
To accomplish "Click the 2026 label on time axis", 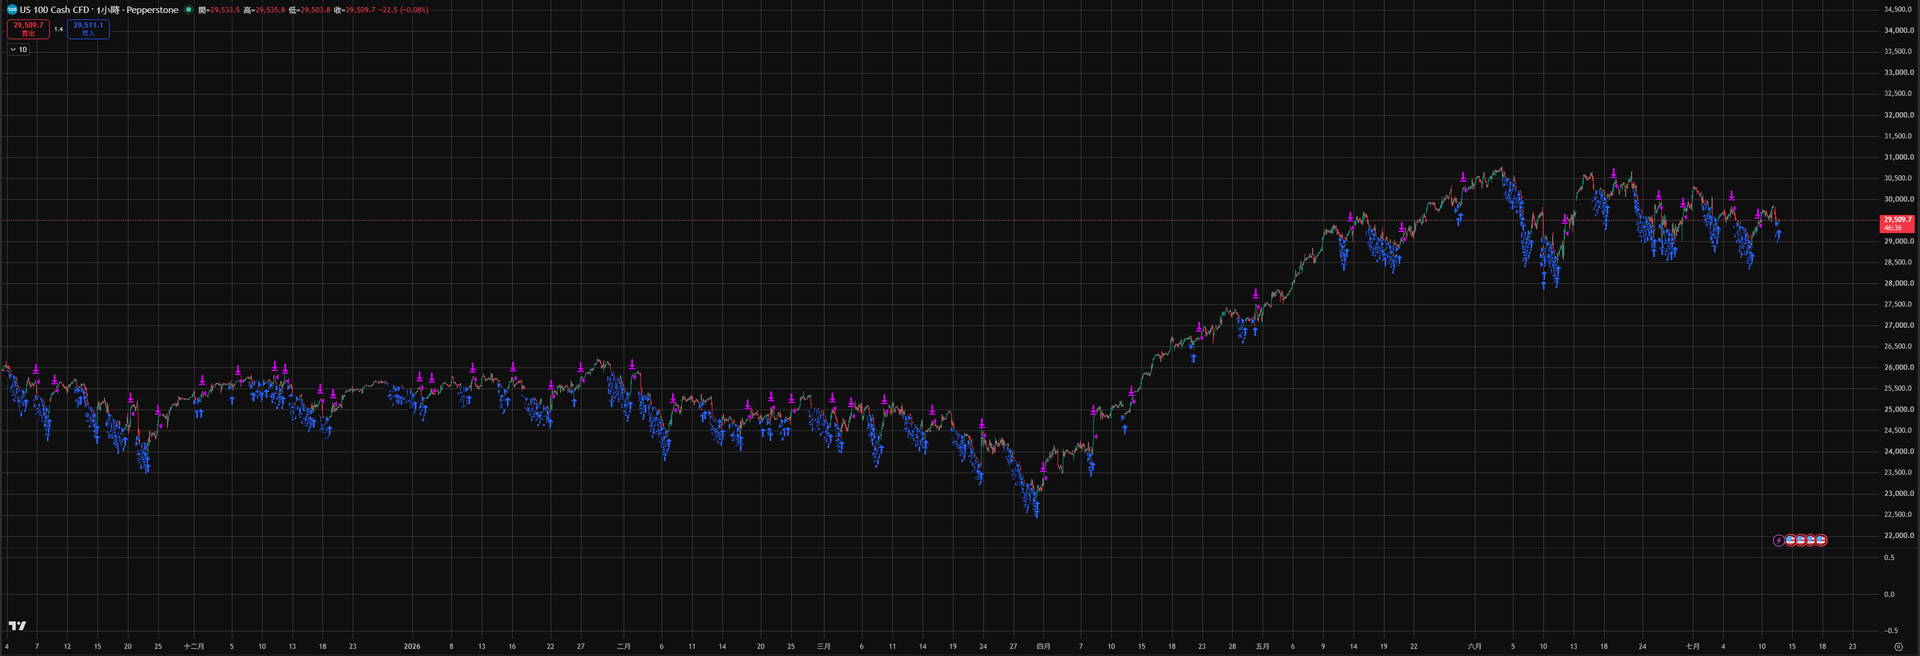I will [x=412, y=646].
